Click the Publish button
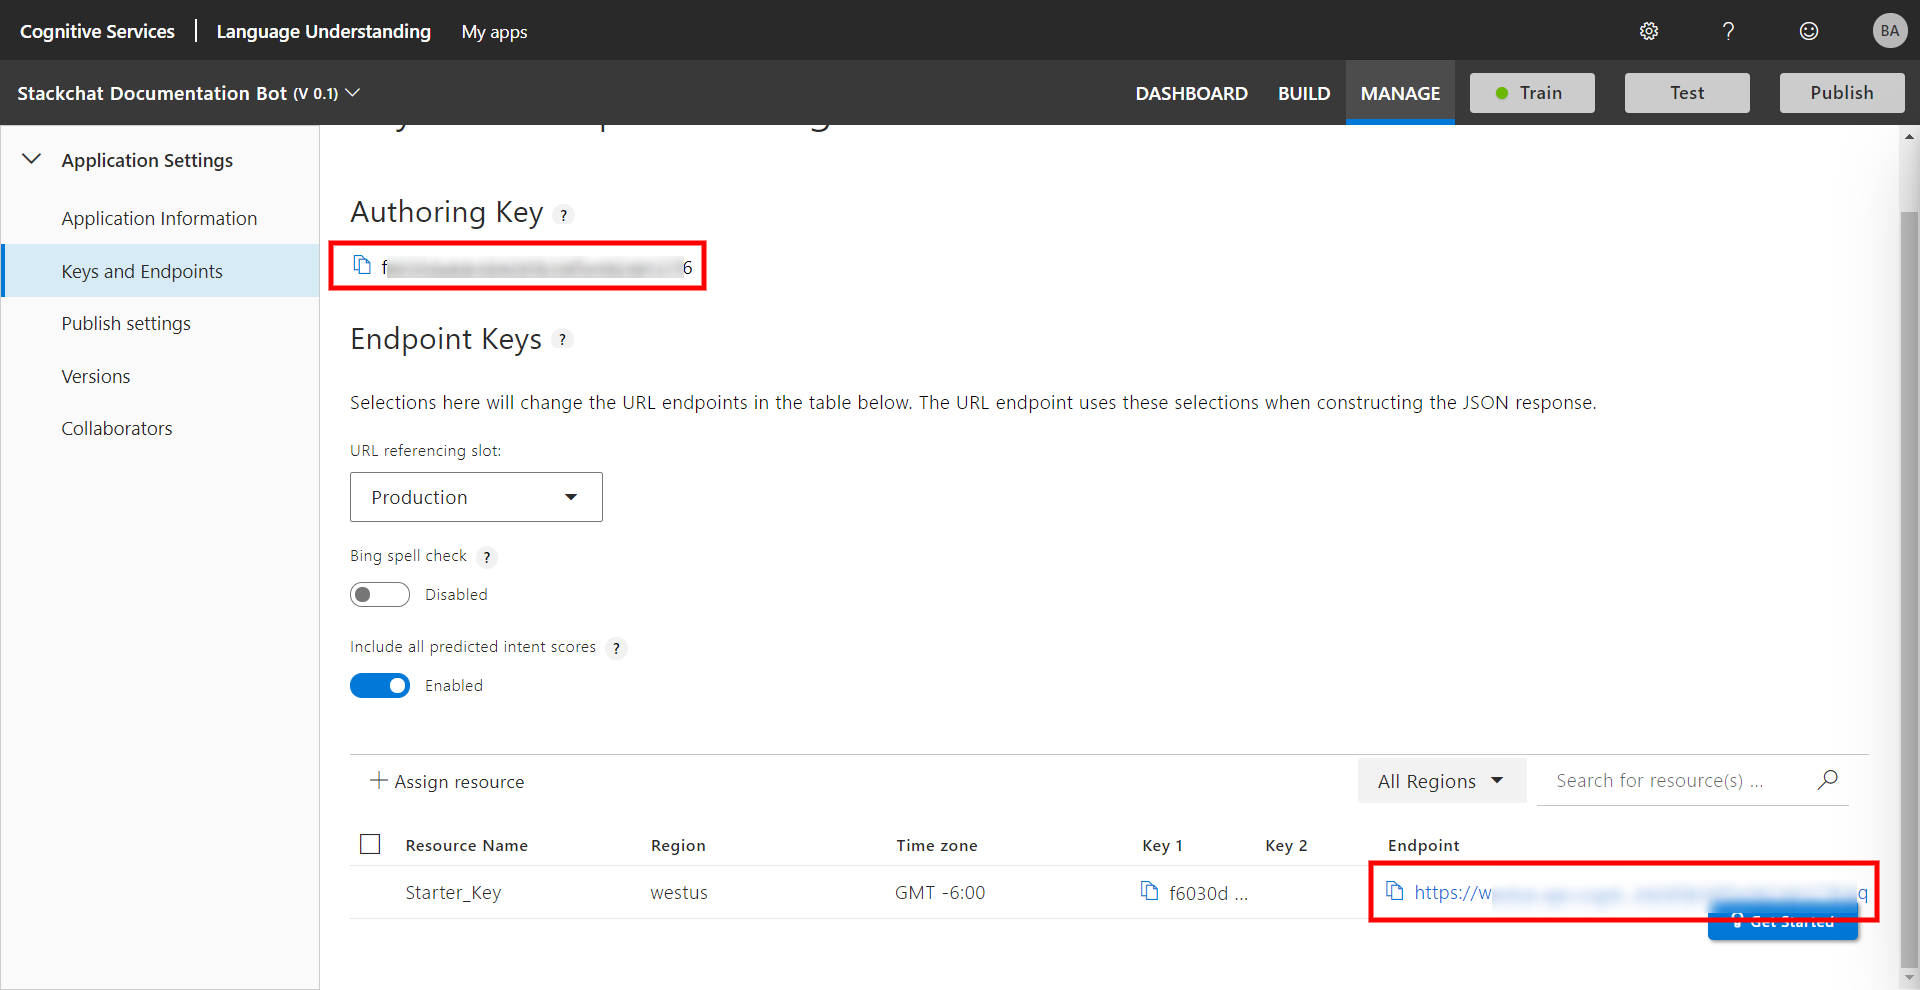The image size is (1920, 990). pos(1842,93)
